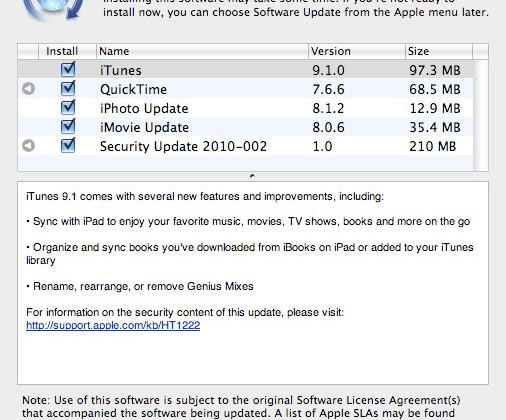Select the Security Update 2010-002 row name
Screen dimensions: 506x420
pyautogui.click(x=183, y=146)
